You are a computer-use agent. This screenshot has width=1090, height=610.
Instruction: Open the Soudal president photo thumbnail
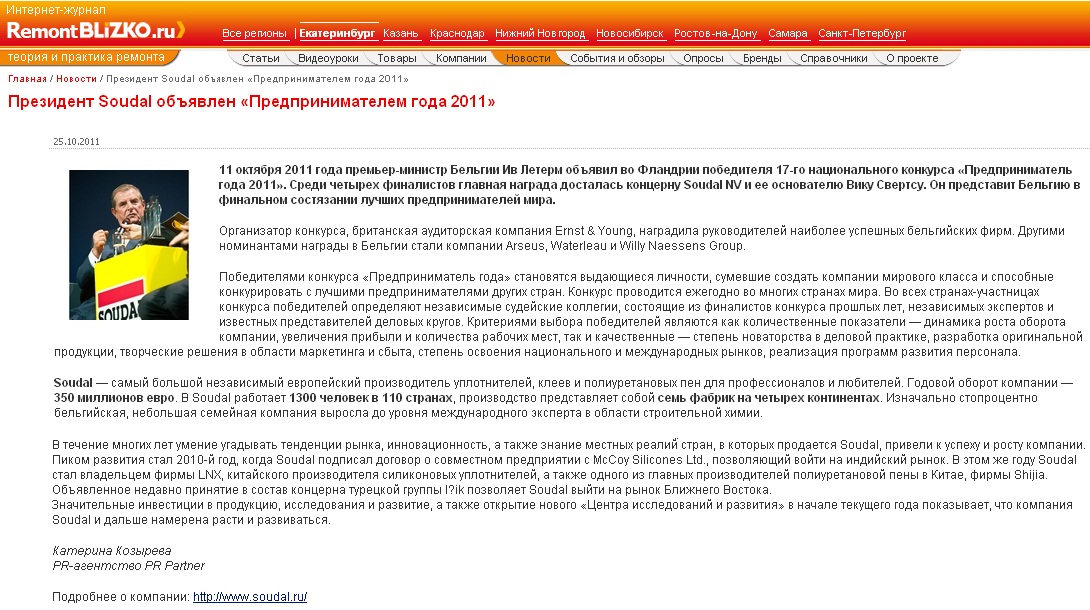tap(129, 245)
